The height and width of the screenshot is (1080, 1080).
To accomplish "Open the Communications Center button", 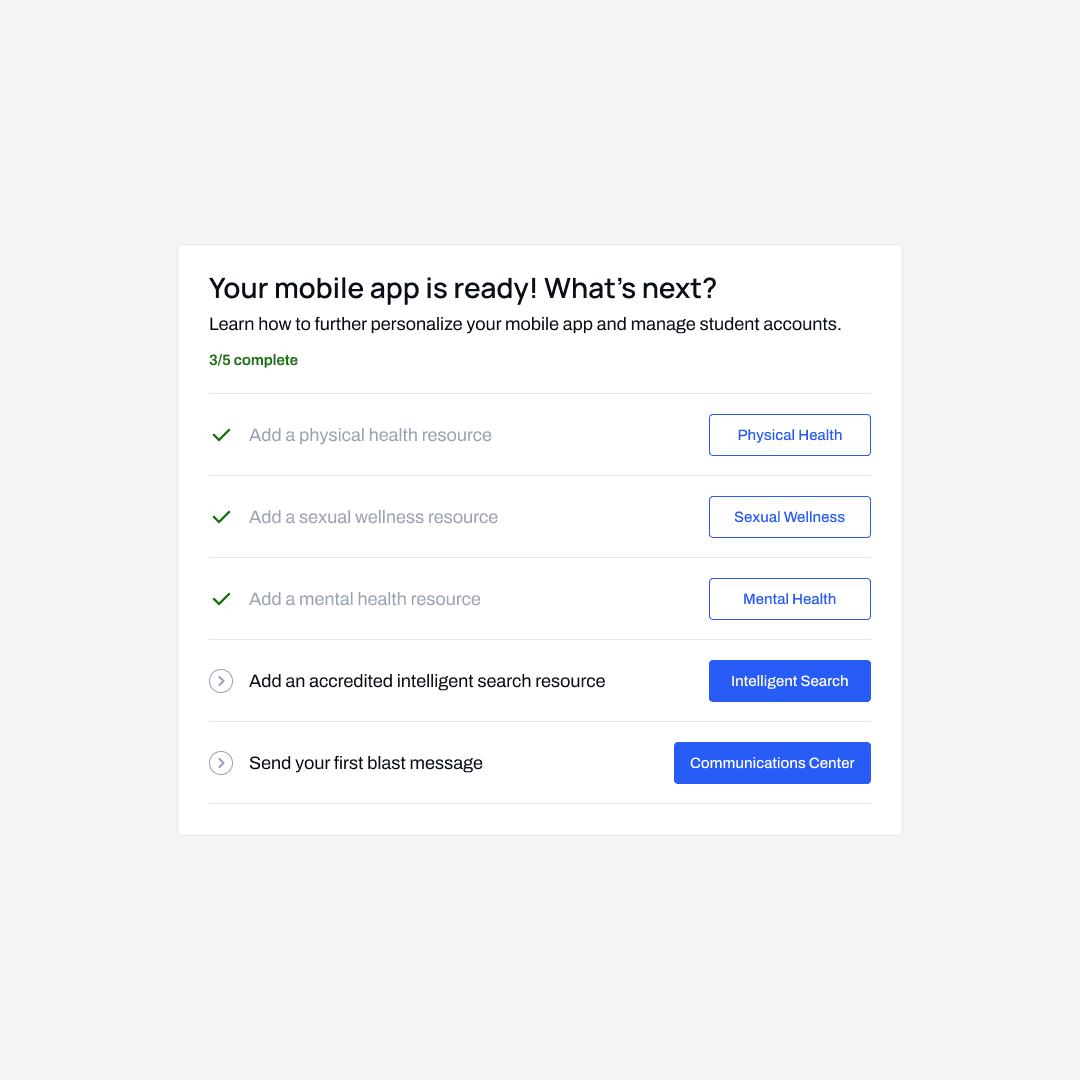I will (772, 763).
